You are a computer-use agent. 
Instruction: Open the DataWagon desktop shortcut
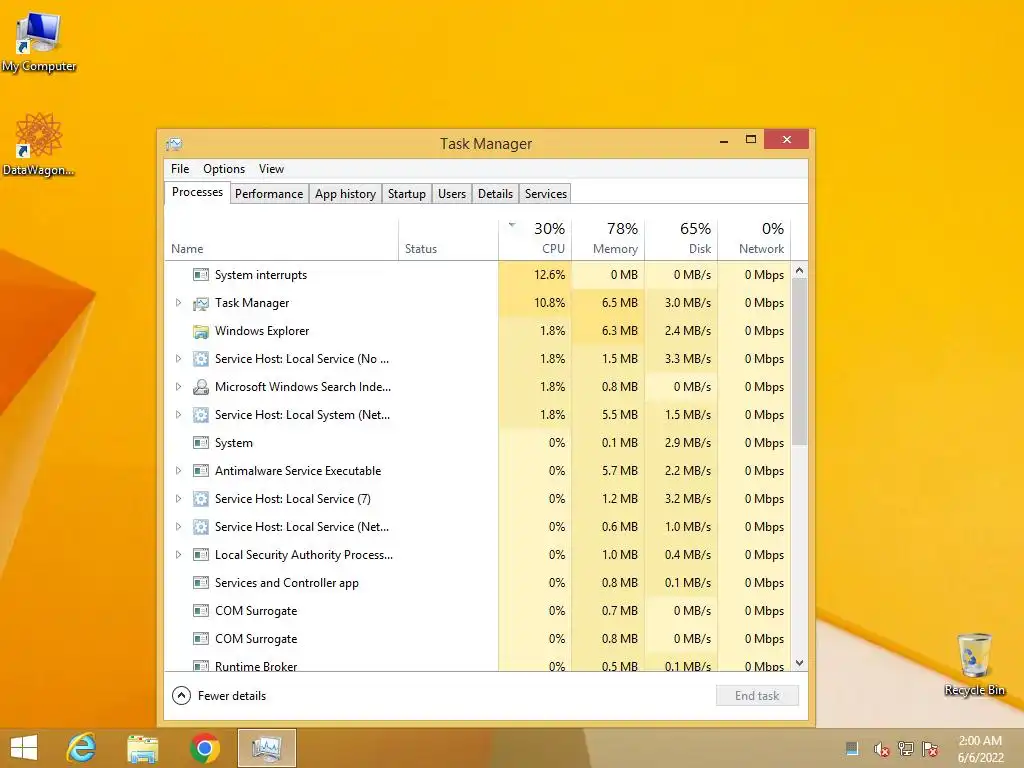click(x=39, y=144)
